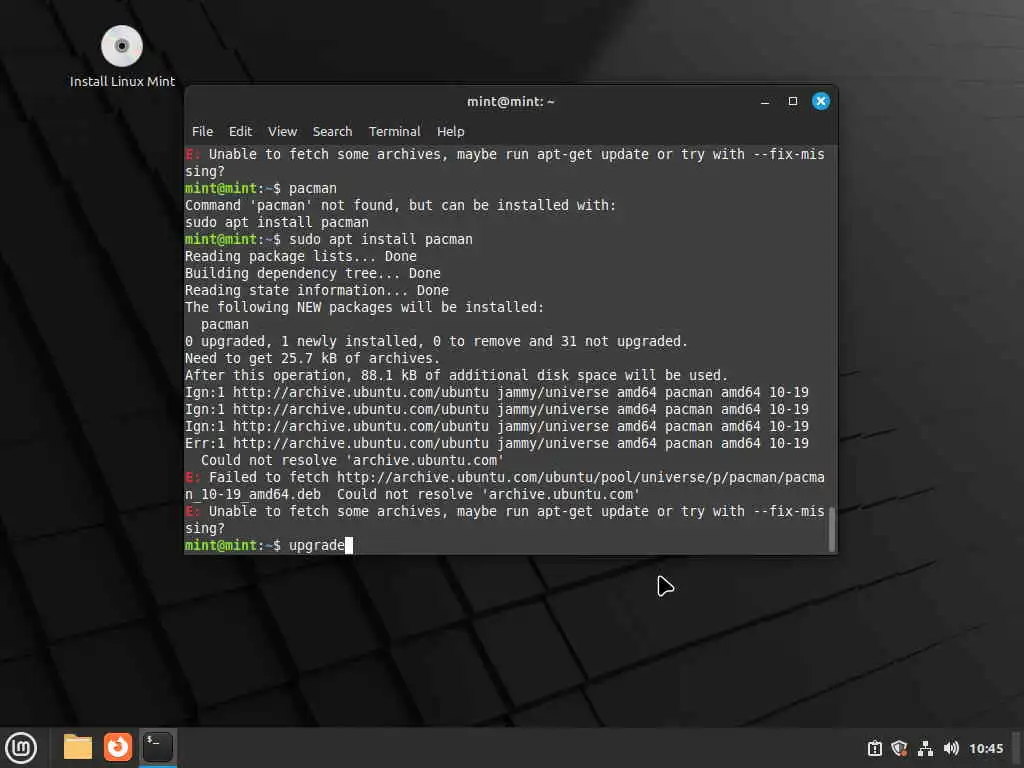Screen dimensions: 1024x768
Task: Click the notifications tray icon
Action: pos(874,748)
